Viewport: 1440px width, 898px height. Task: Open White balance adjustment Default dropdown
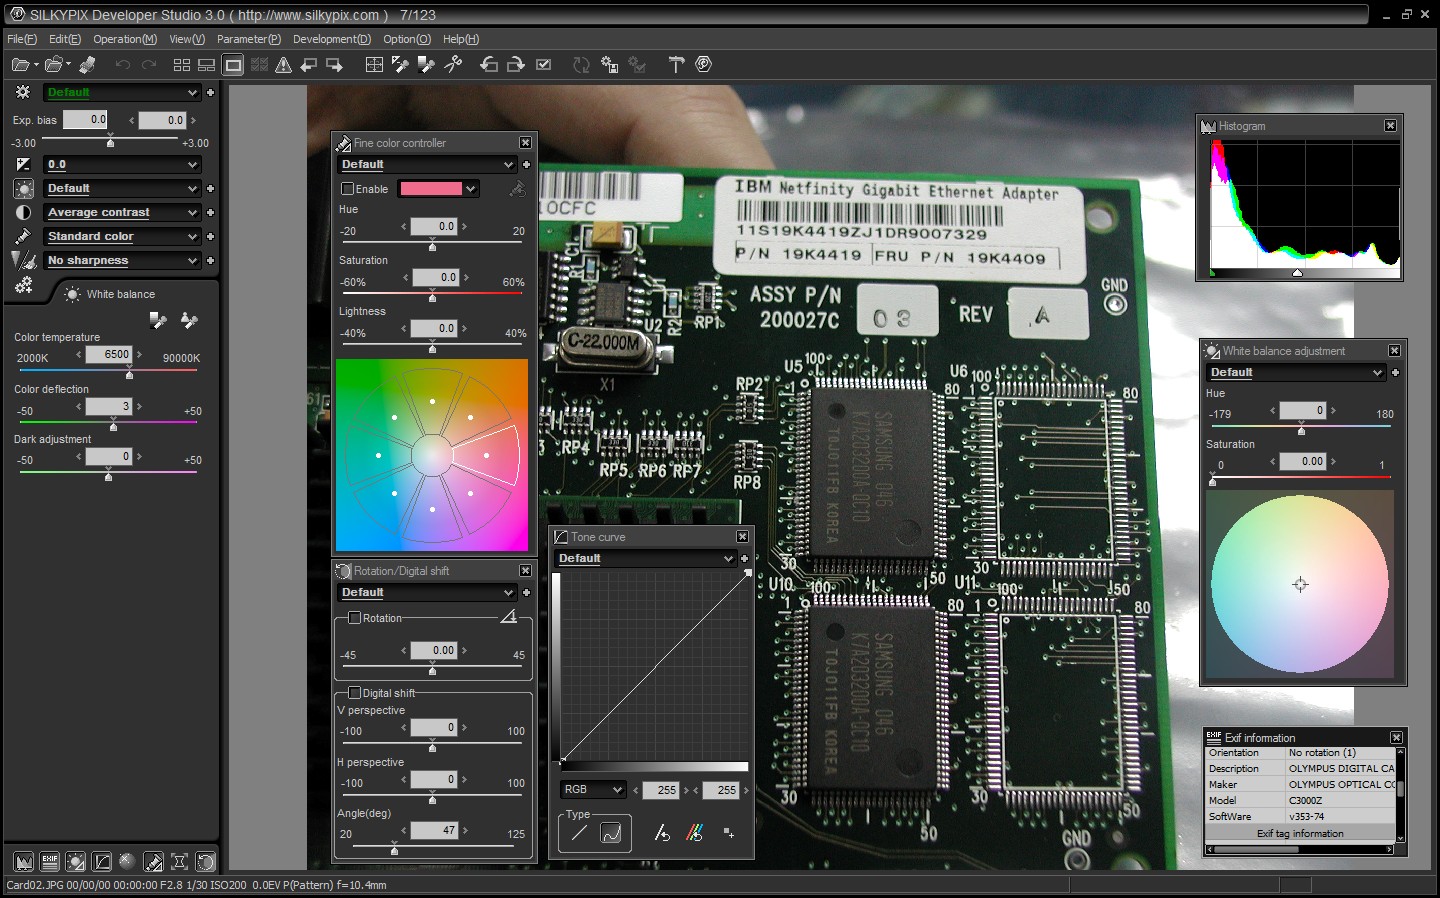1296,372
